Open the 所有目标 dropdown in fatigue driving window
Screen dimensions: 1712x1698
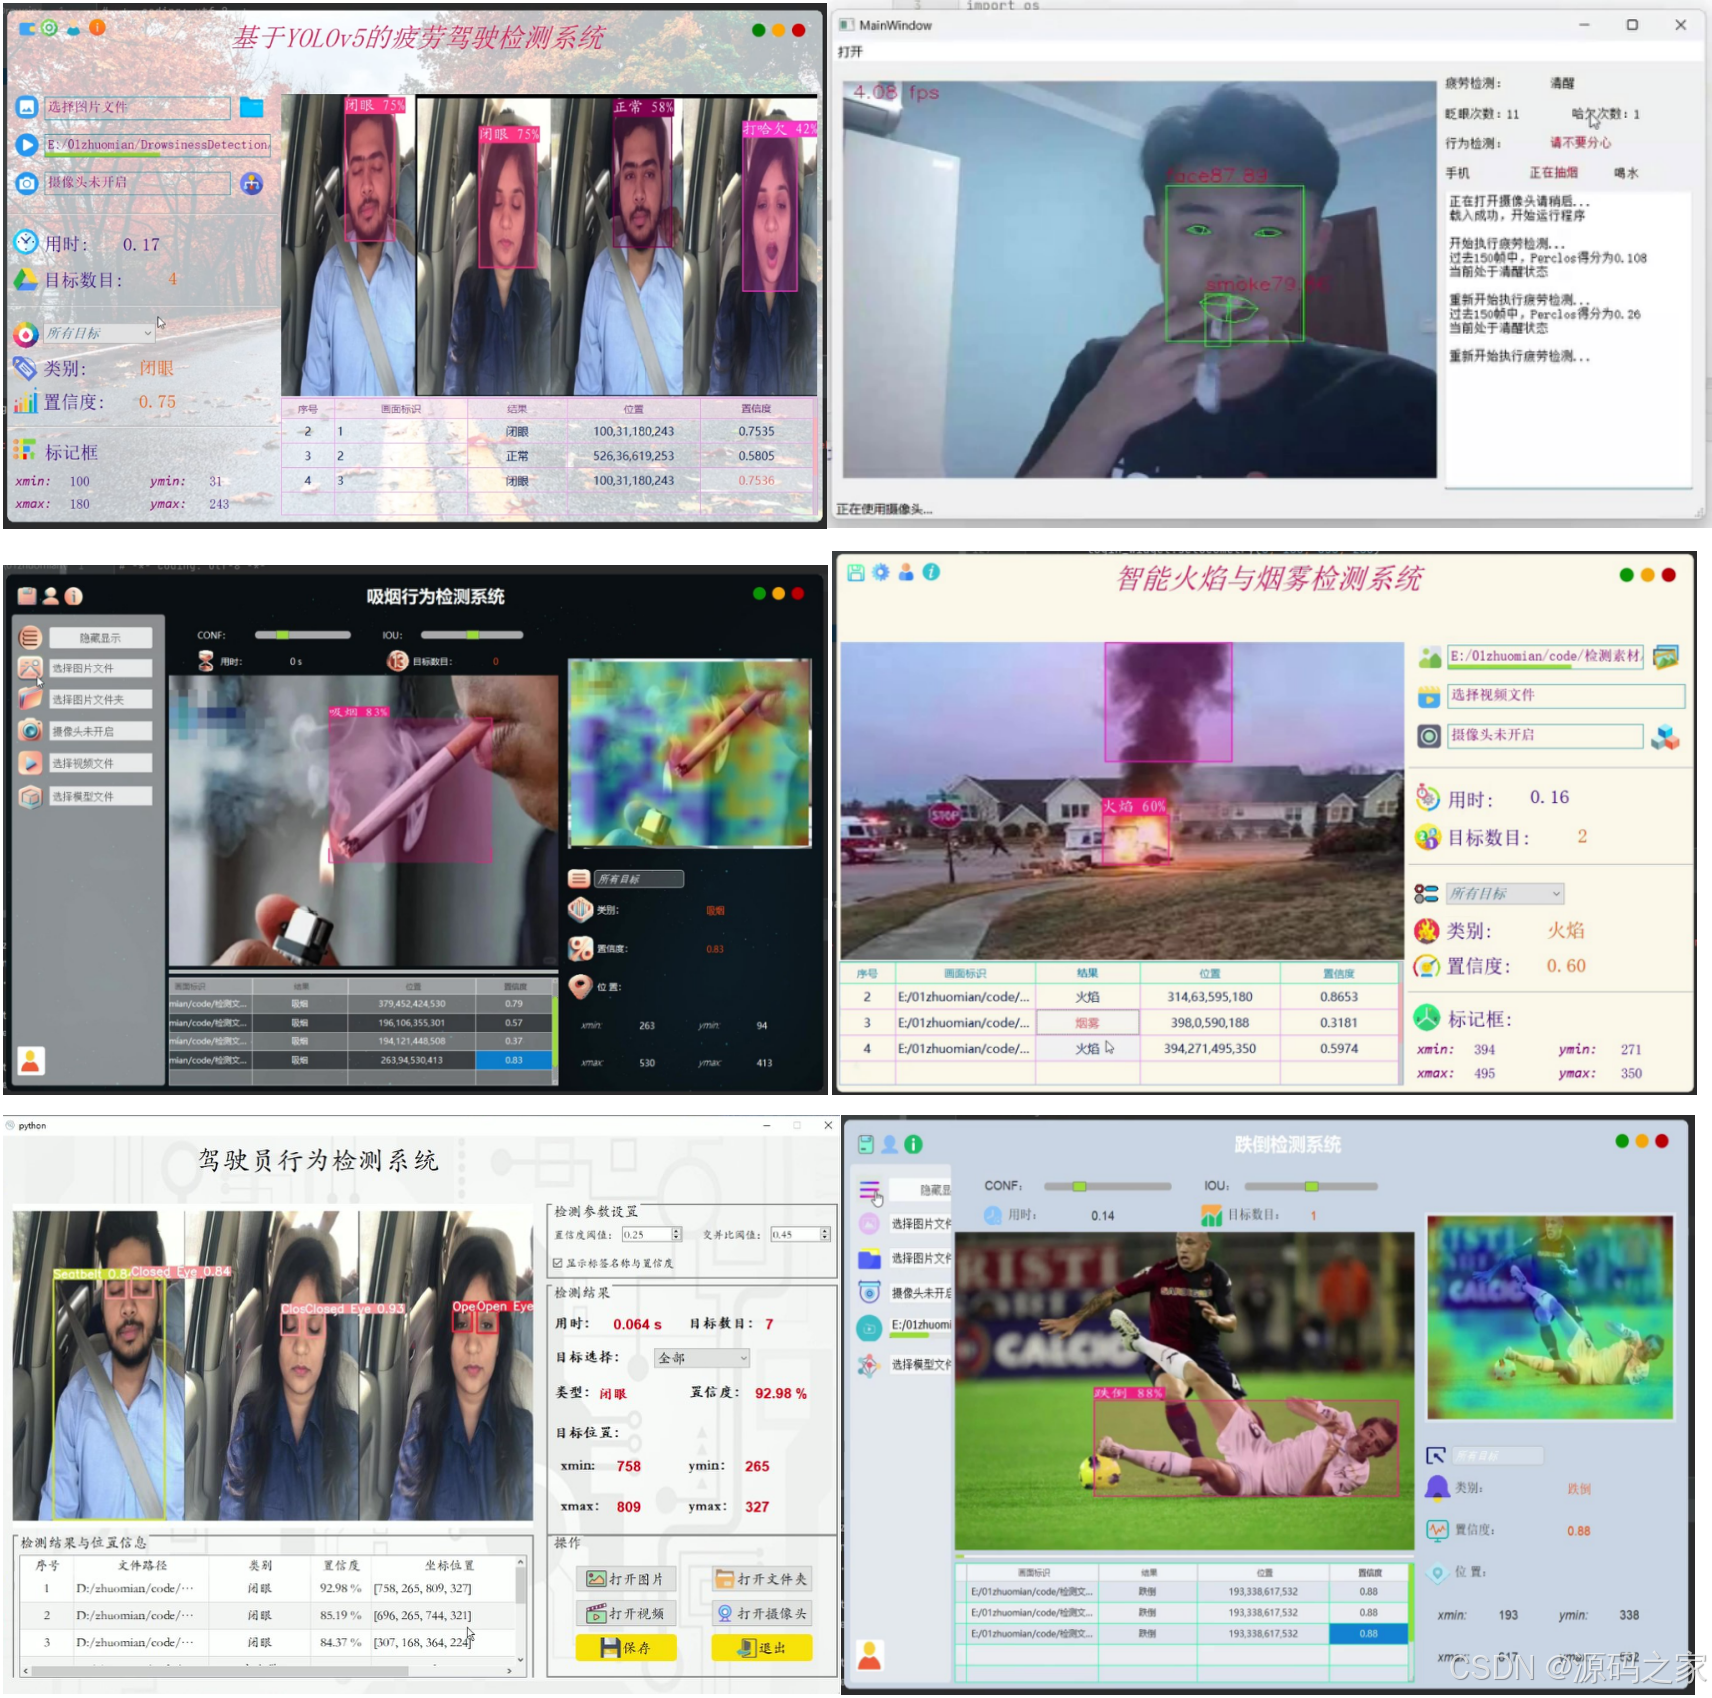(x=99, y=333)
